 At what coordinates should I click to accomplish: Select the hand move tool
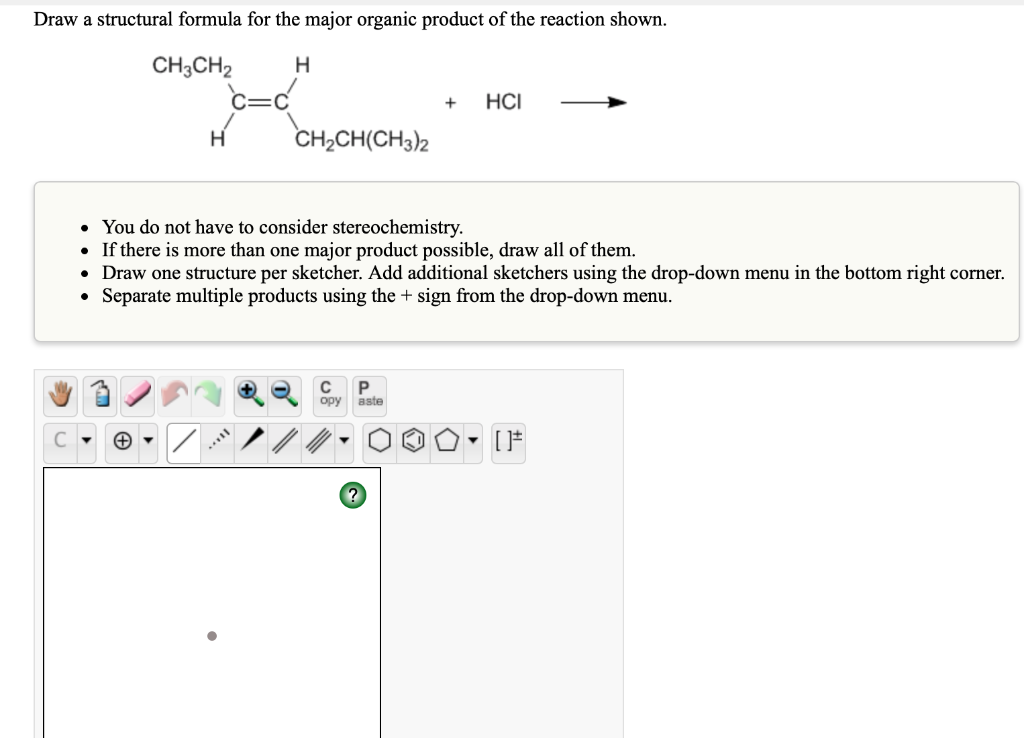click(x=61, y=395)
